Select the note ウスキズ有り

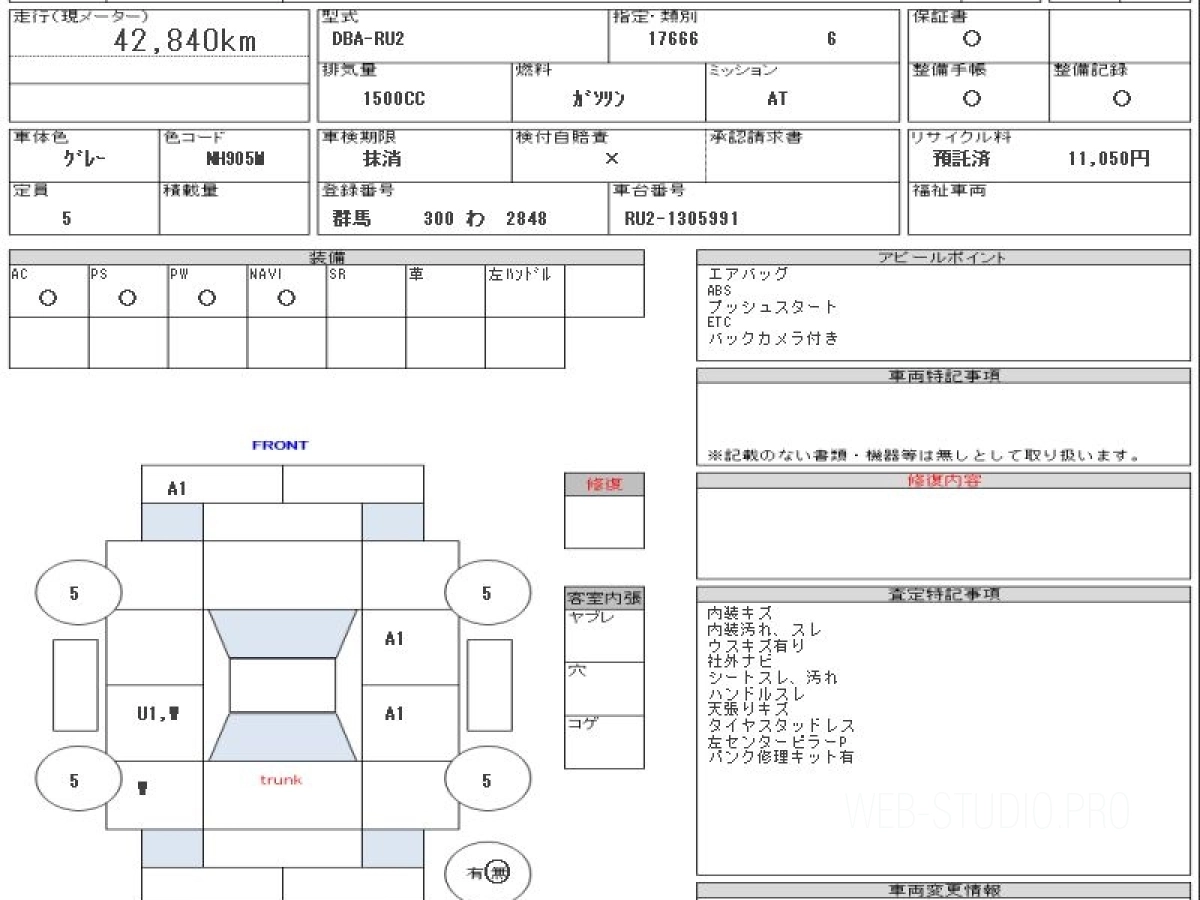pos(756,645)
